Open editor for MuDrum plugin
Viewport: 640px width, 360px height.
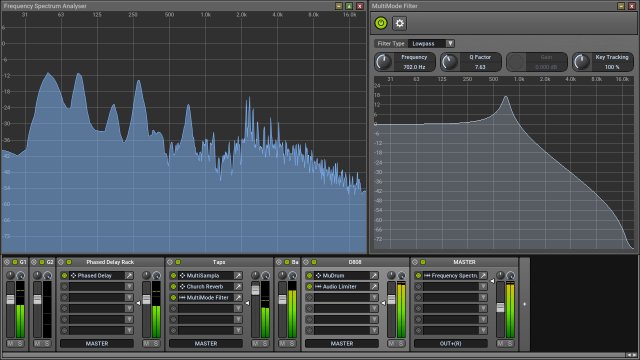point(374,276)
